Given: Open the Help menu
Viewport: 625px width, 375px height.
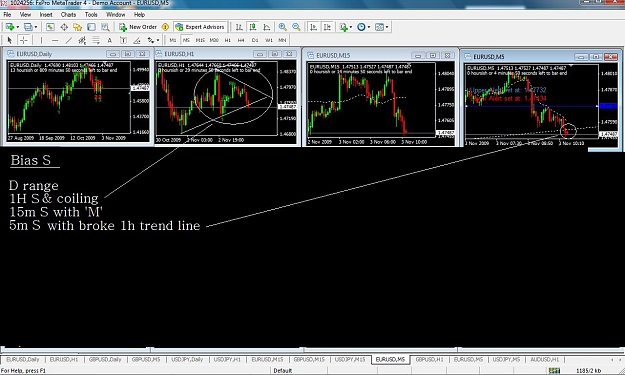Looking at the screenshot, I should tap(140, 15).
